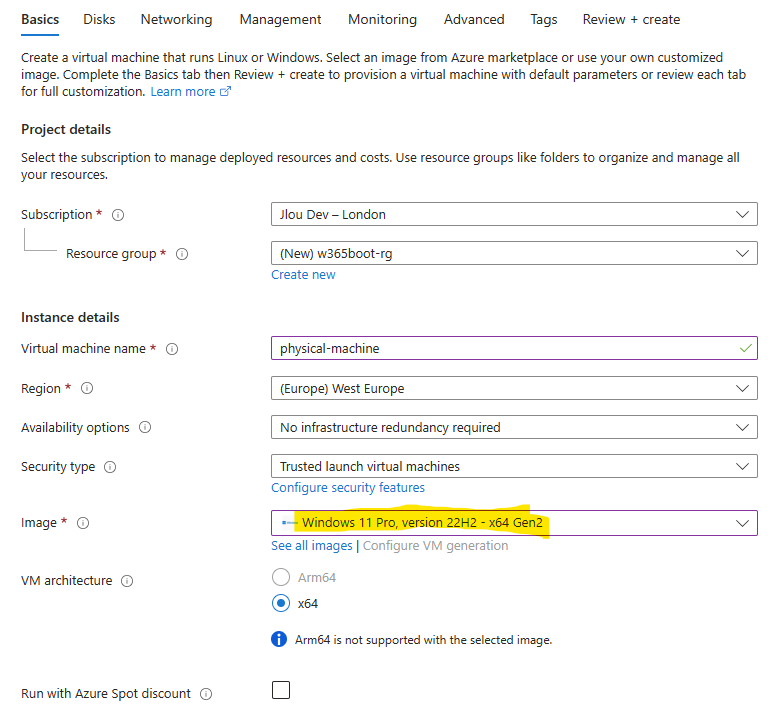Select the x64 architecture radio button
This screenshot has height=704, width=777.
pyautogui.click(x=280, y=603)
